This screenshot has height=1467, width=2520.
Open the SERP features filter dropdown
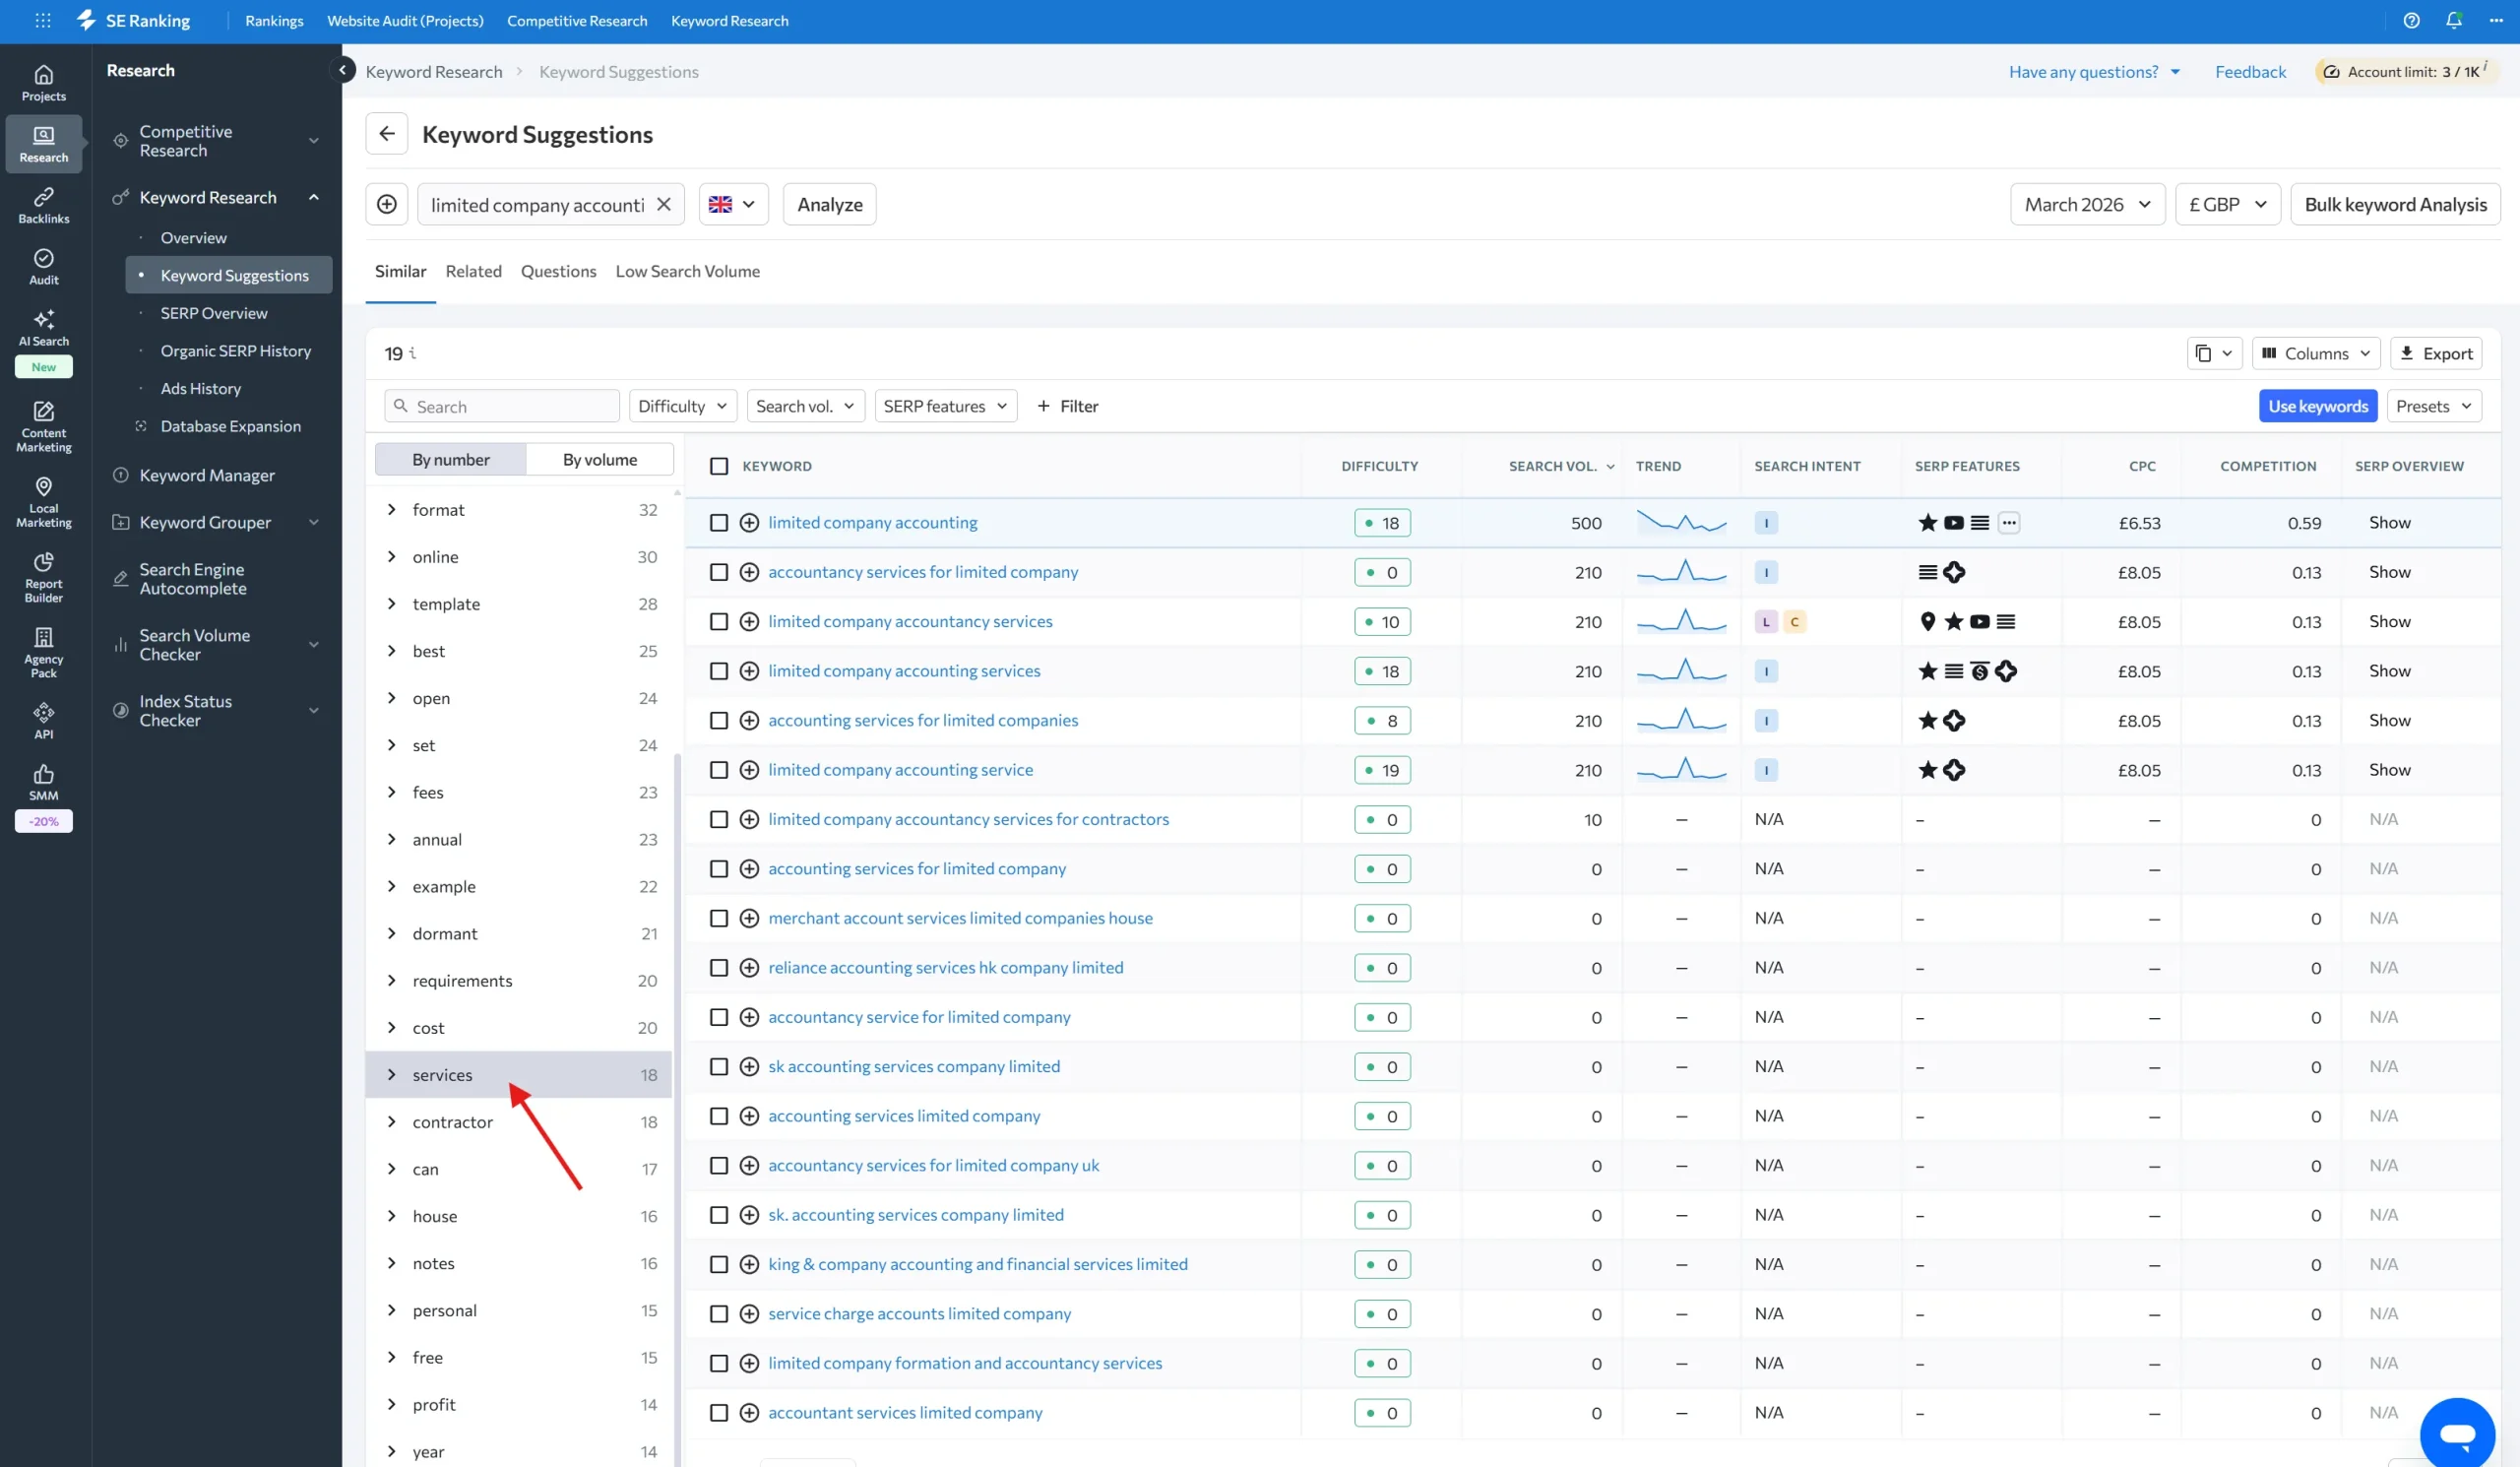[945, 406]
